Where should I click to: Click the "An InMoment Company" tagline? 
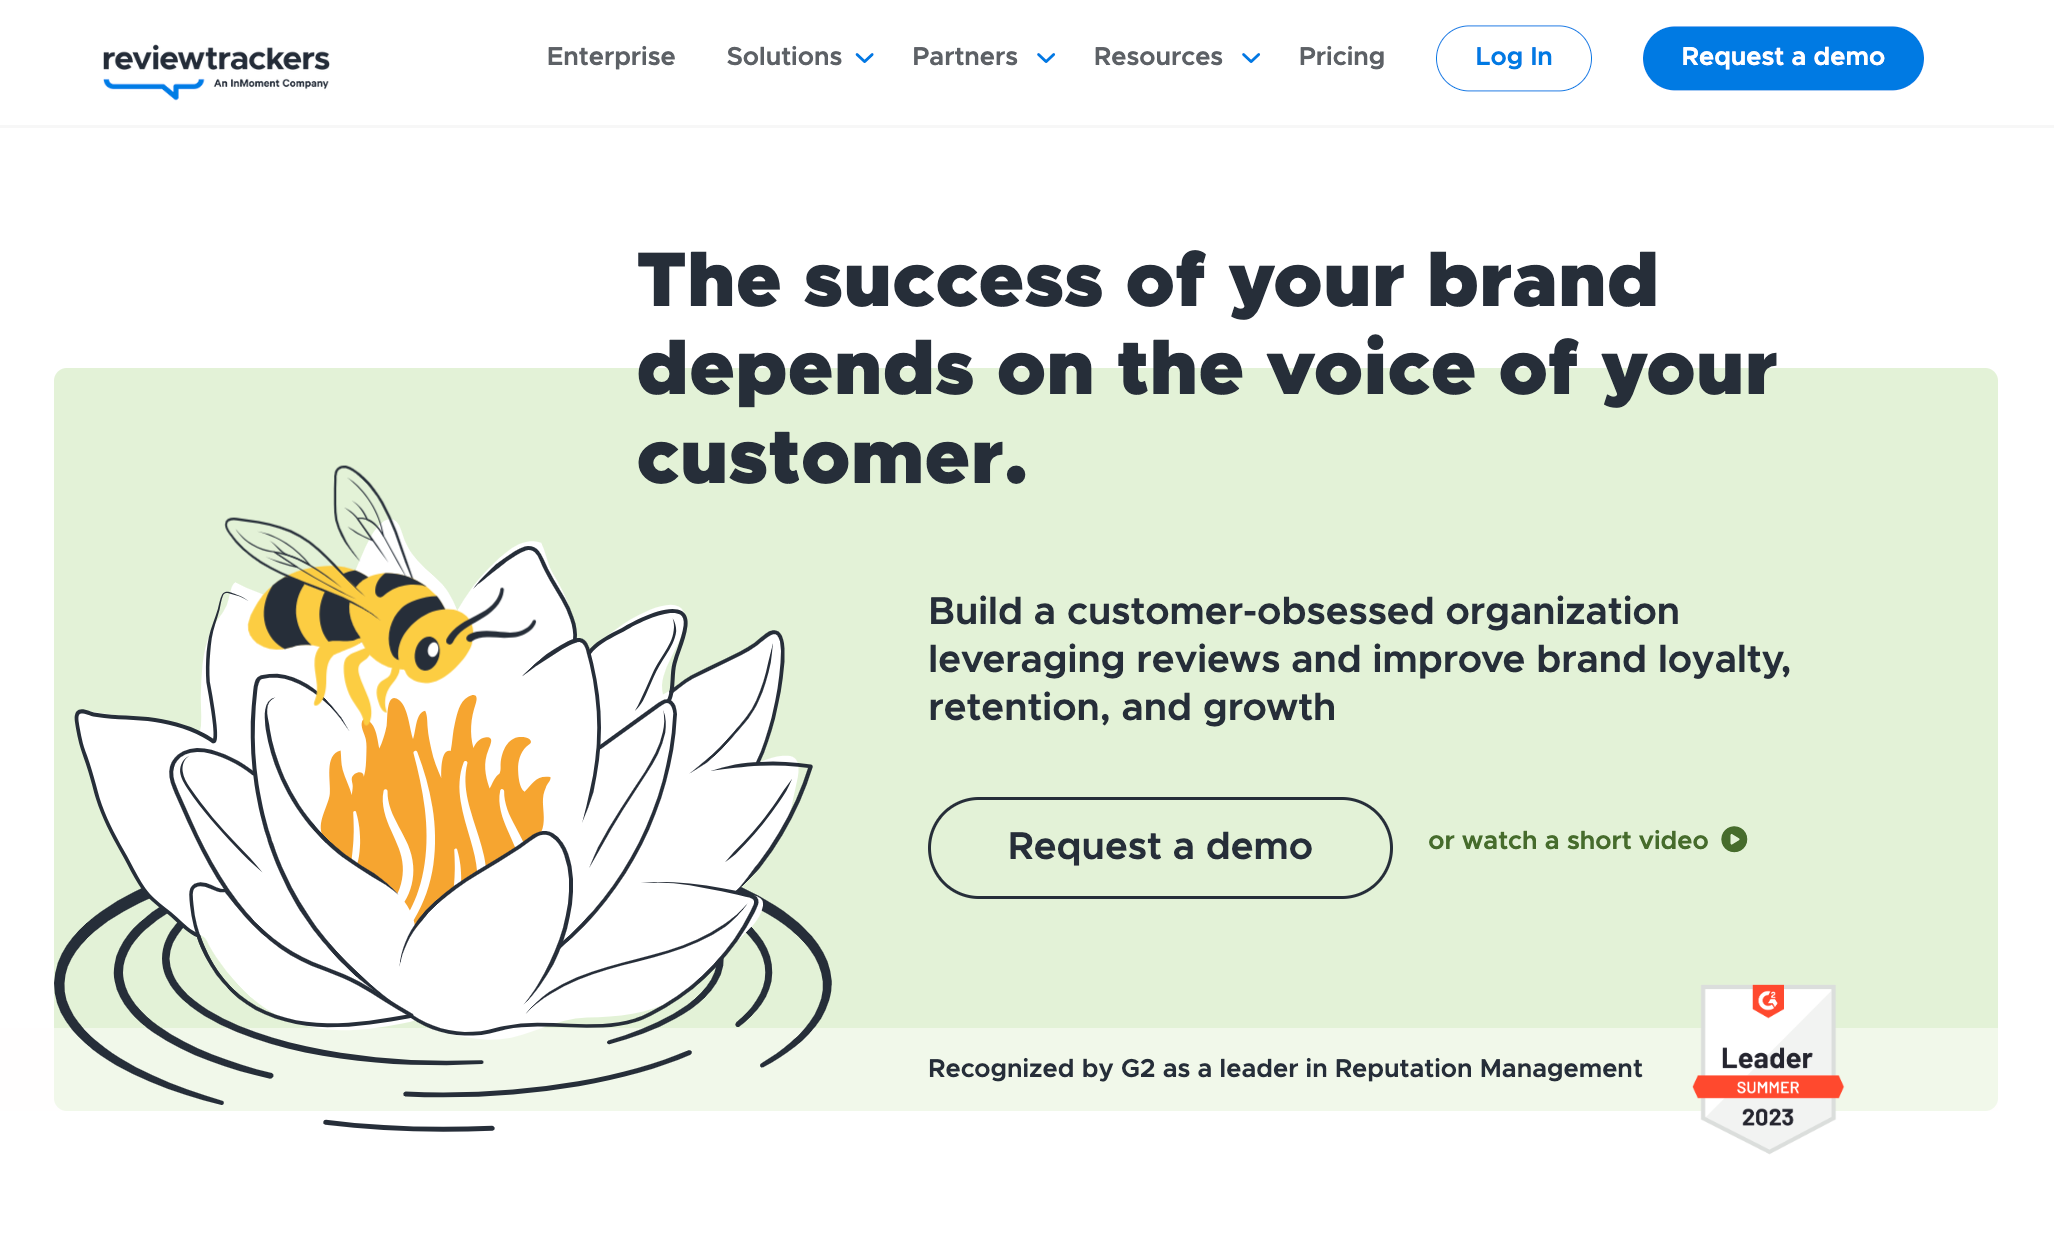point(271,84)
